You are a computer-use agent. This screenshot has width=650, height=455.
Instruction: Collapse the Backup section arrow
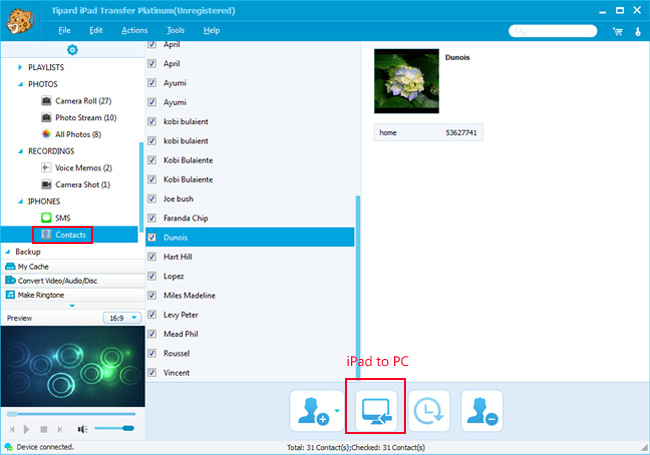7,252
